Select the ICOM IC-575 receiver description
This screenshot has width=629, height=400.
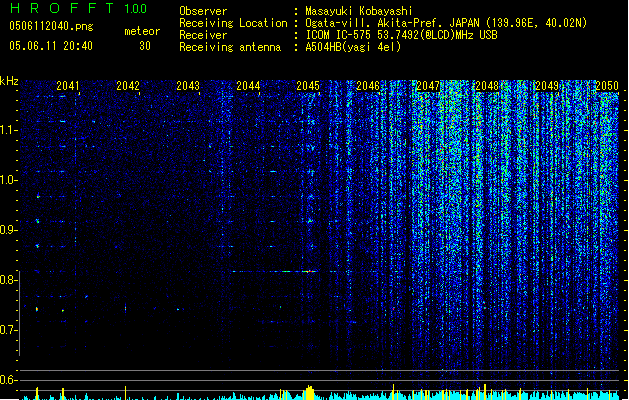click(401, 35)
